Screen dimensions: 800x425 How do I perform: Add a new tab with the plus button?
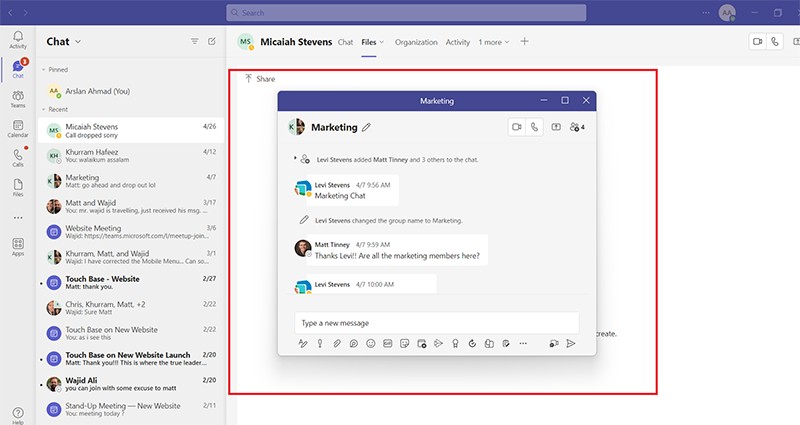[524, 42]
